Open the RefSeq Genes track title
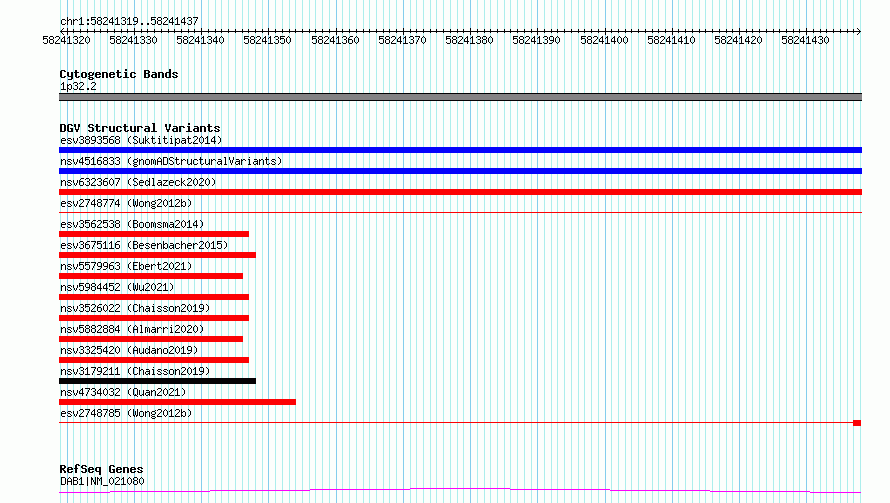The width and height of the screenshot is (890, 503). pos(101,469)
